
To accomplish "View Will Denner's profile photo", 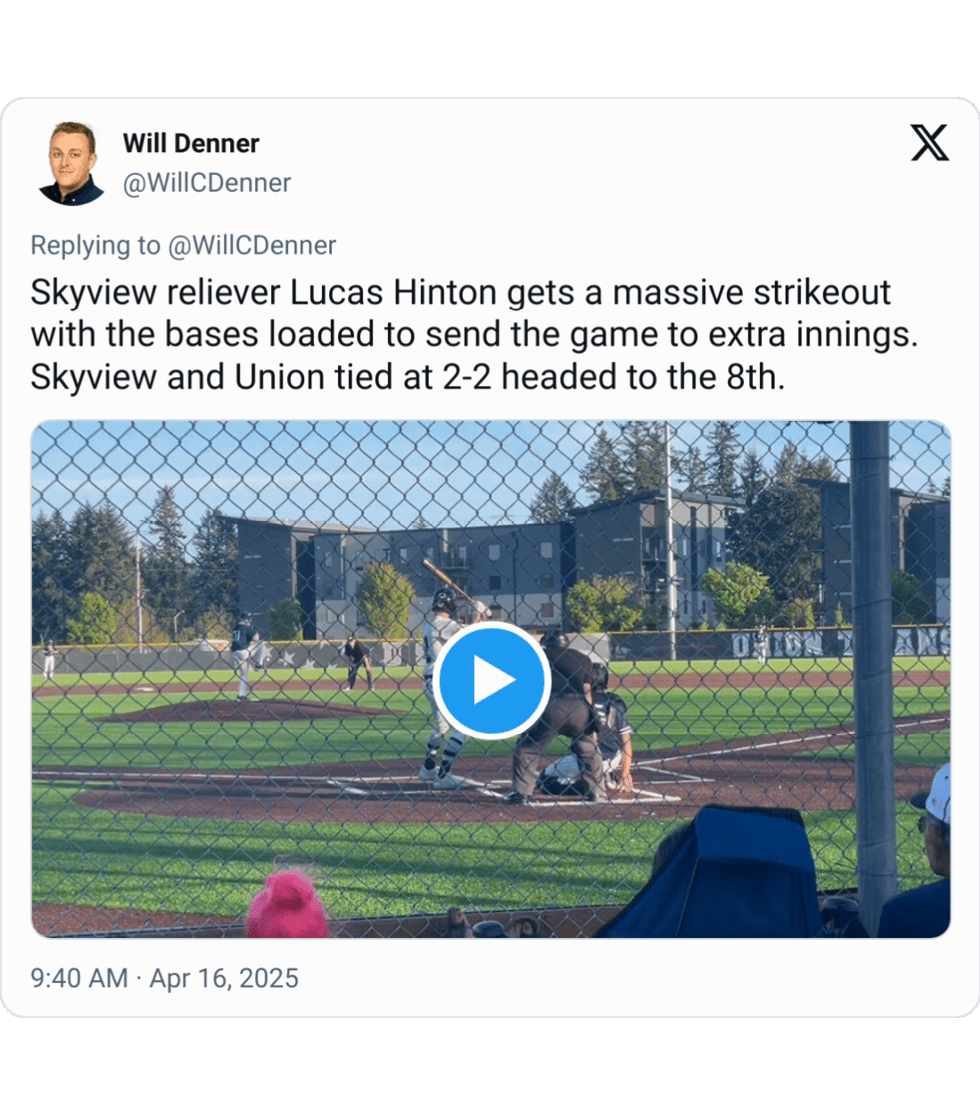I will [71, 164].
